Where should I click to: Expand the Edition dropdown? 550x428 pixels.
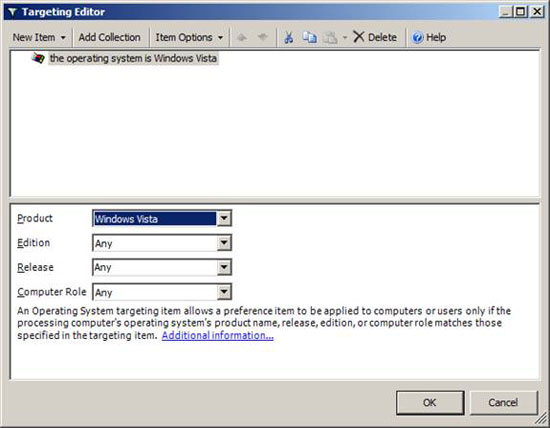click(x=224, y=243)
